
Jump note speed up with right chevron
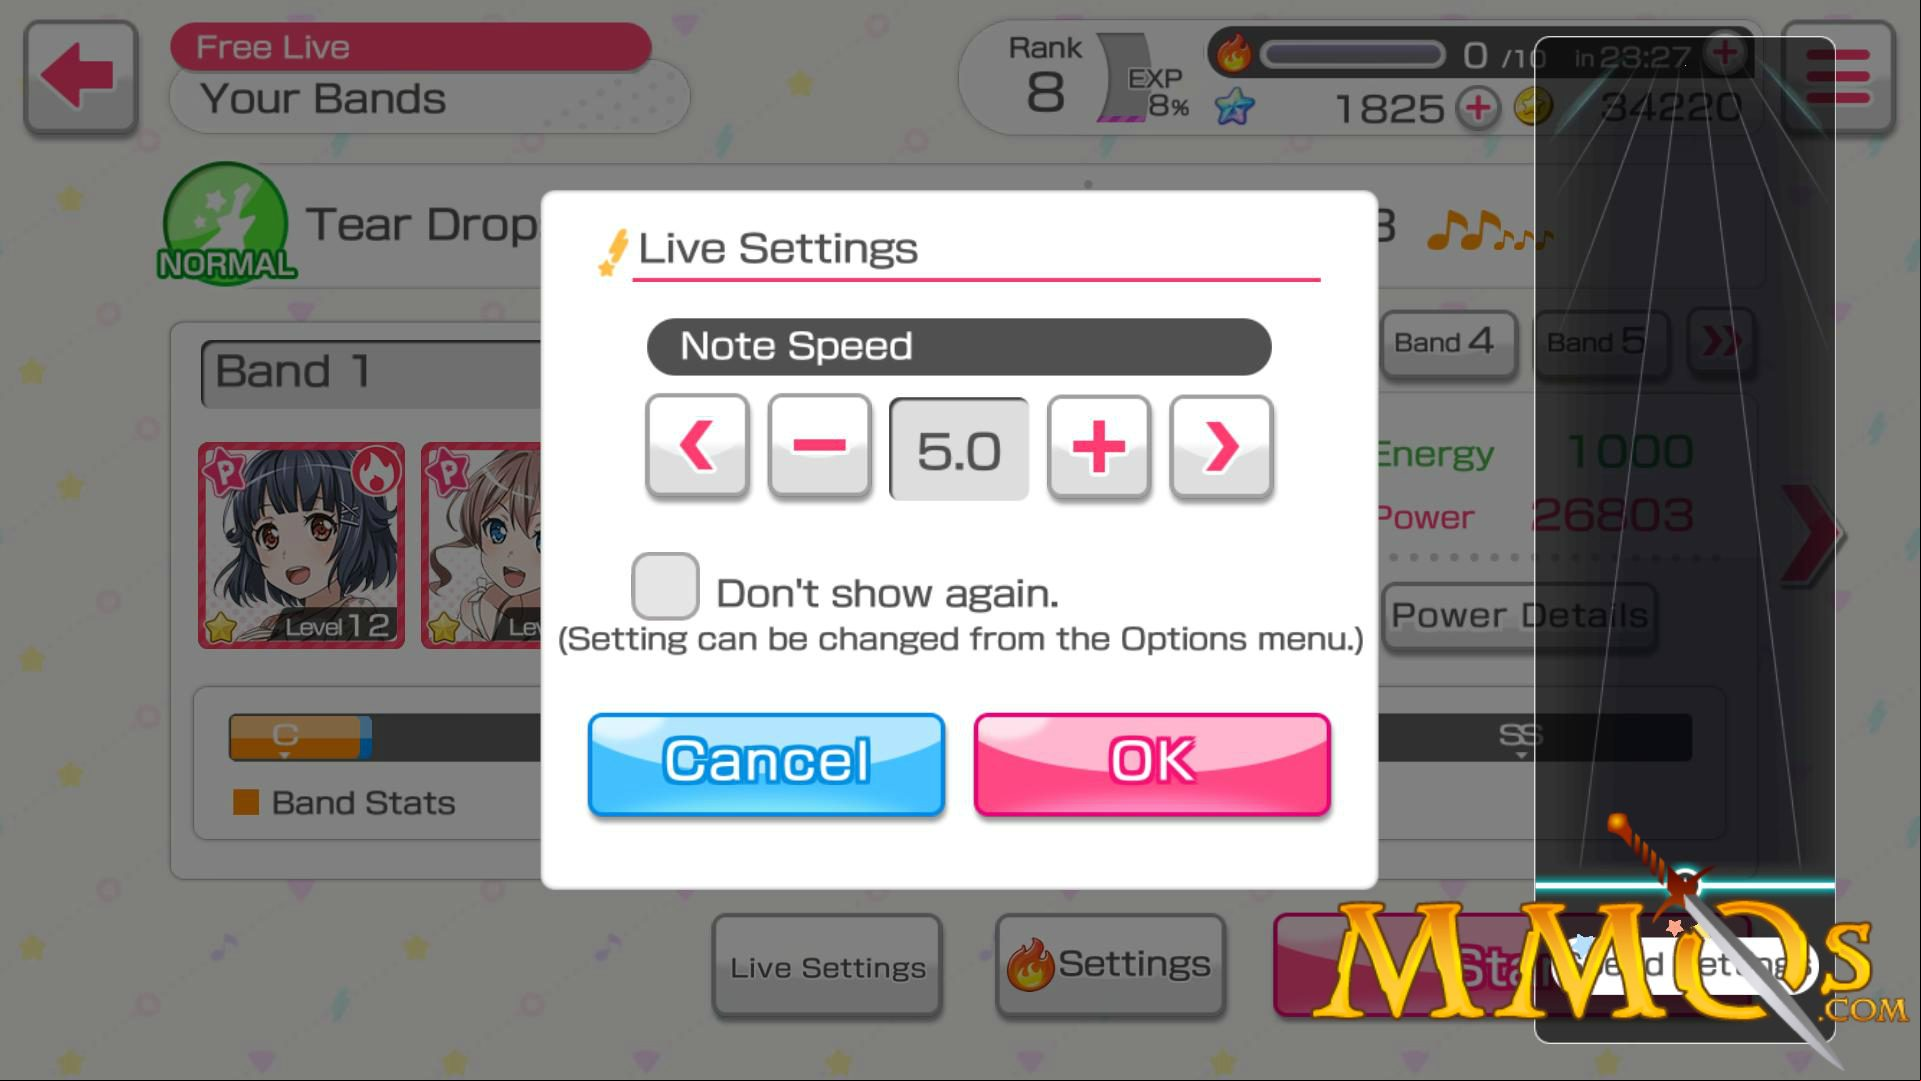click(x=1221, y=446)
